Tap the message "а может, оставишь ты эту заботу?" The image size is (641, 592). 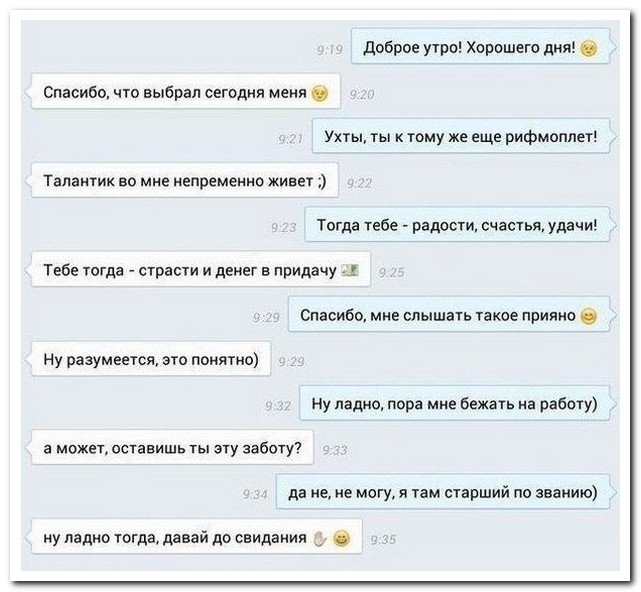[173, 448]
